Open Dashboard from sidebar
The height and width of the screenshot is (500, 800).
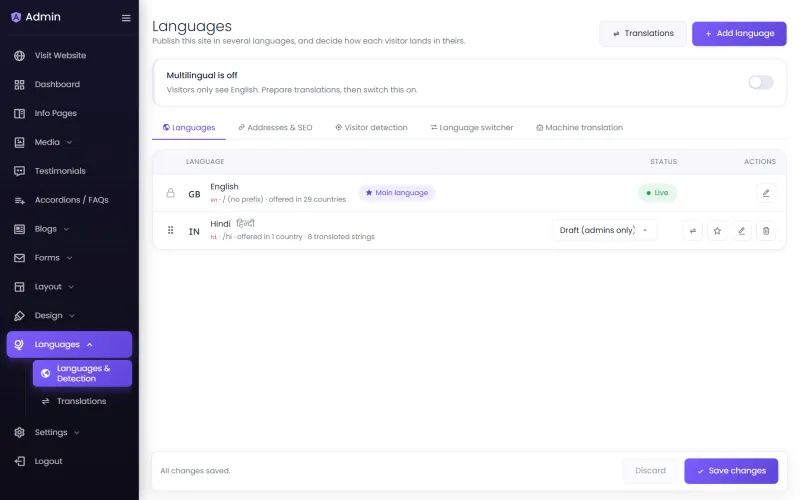tap(69, 85)
